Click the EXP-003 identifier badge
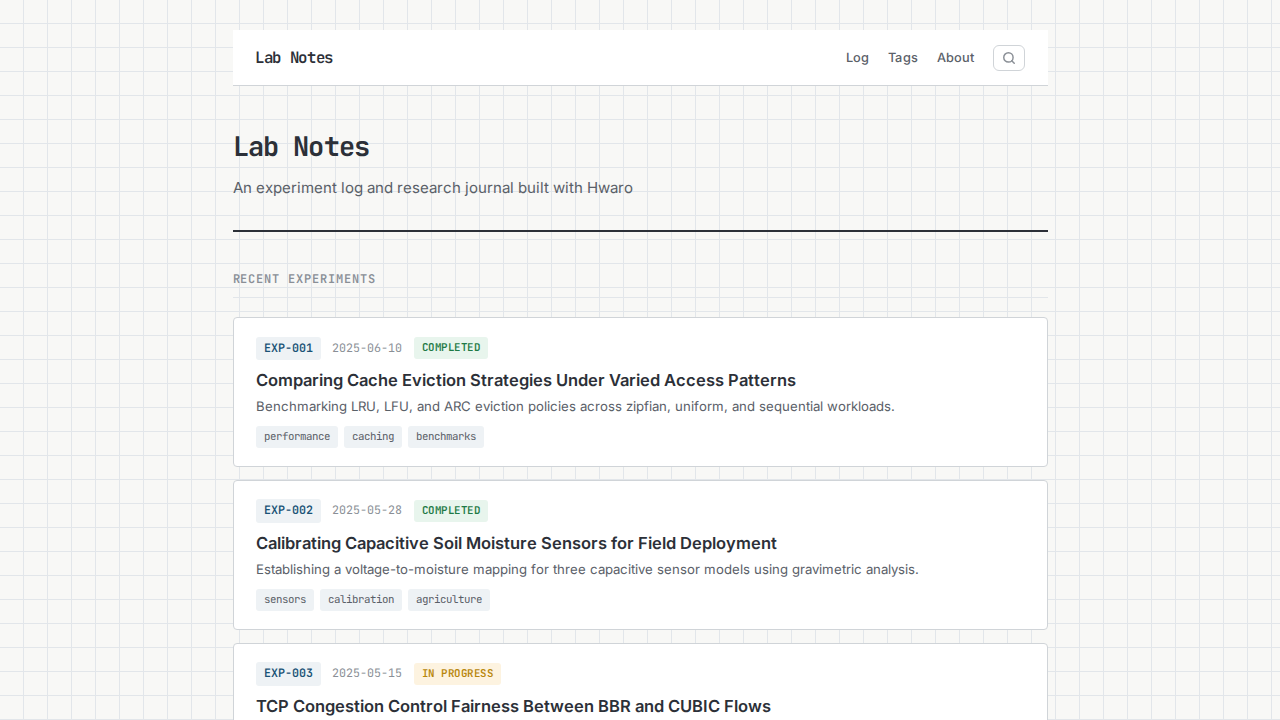Screen dimensions: 1280x720 point(288,673)
